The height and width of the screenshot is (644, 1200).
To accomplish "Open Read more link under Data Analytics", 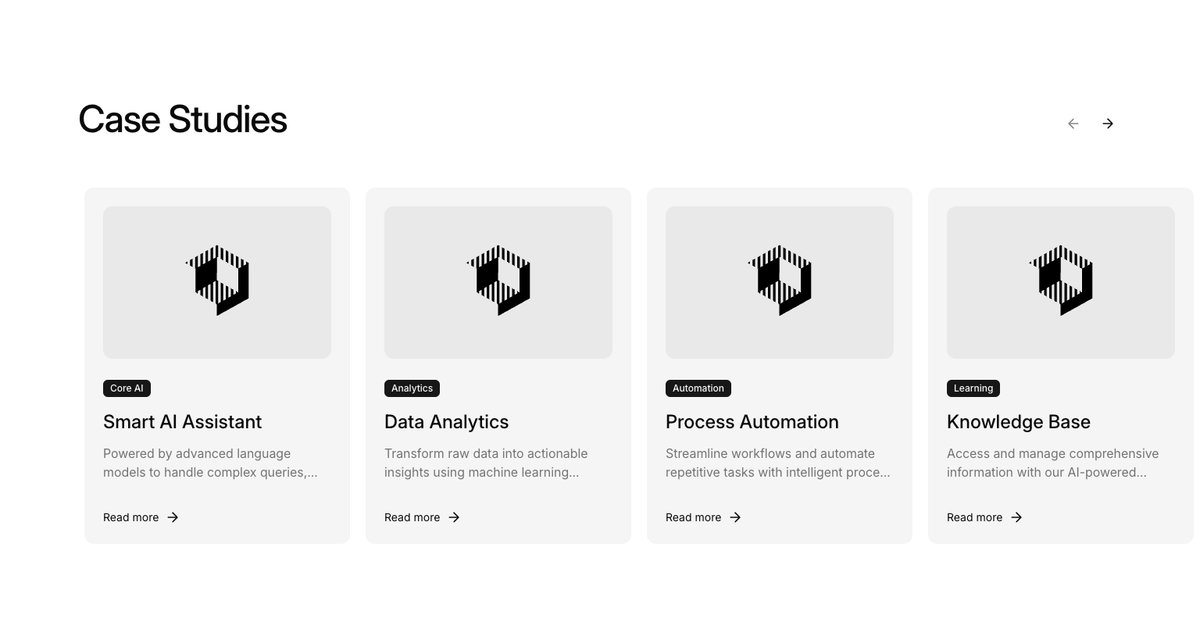I will (x=412, y=517).
